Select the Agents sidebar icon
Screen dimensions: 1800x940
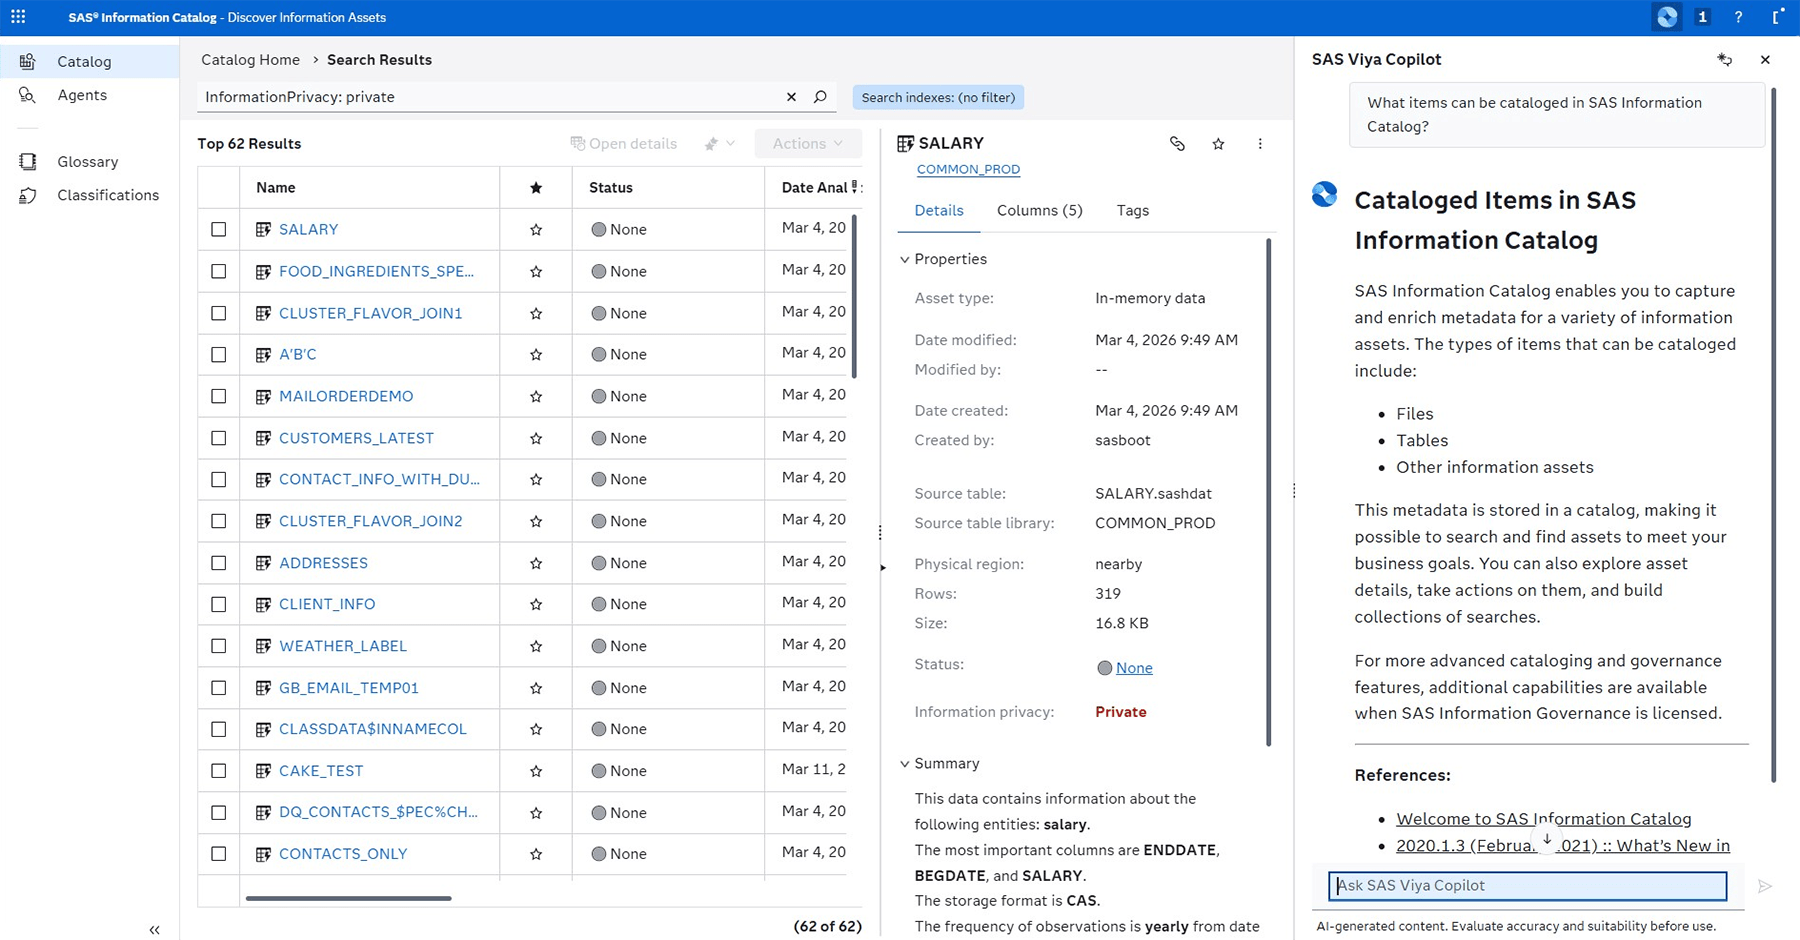[x=81, y=95]
